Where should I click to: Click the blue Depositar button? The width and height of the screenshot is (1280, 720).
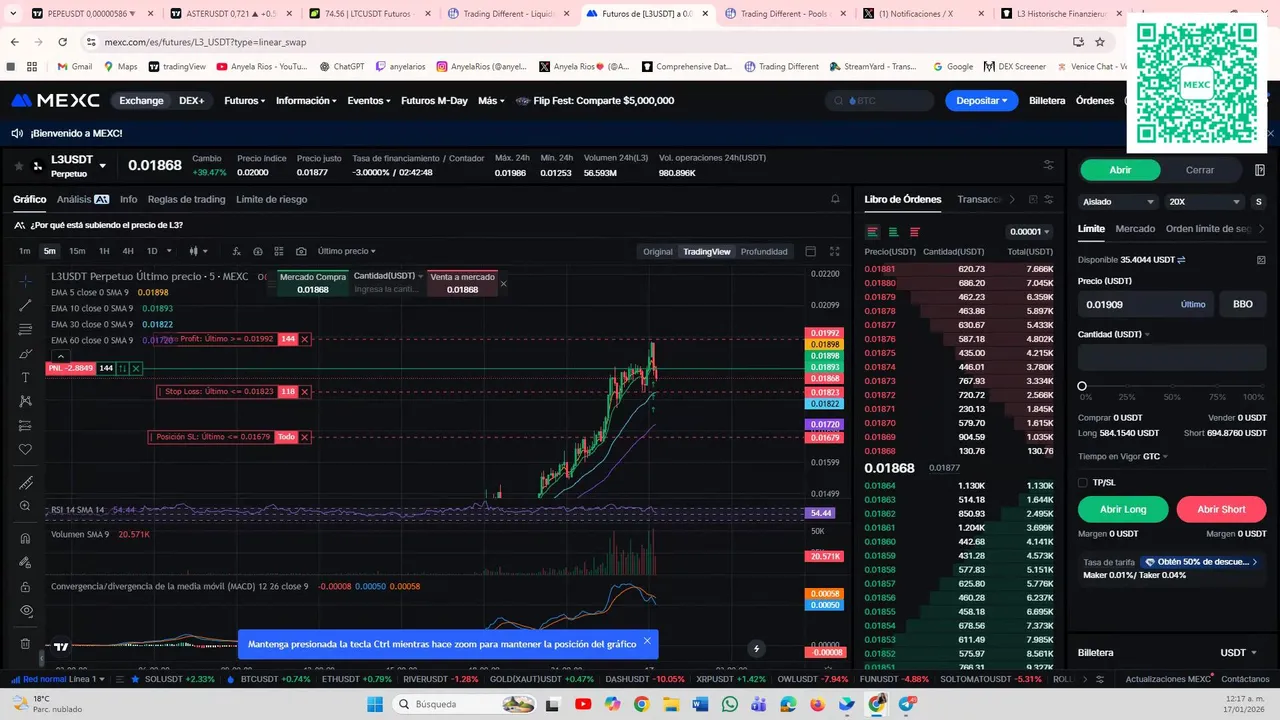click(x=981, y=100)
